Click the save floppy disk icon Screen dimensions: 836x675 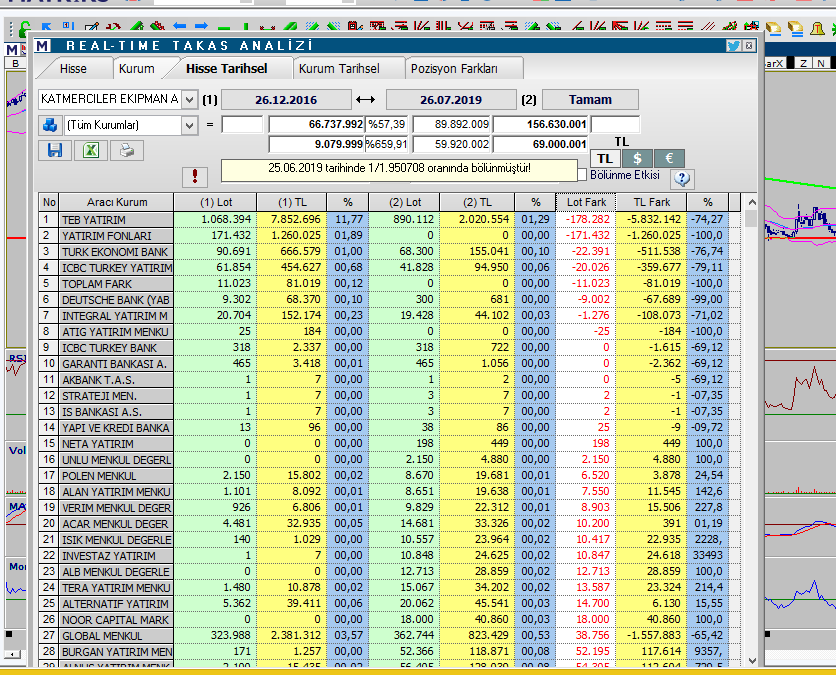pyautogui.click(x=55, y=150)
